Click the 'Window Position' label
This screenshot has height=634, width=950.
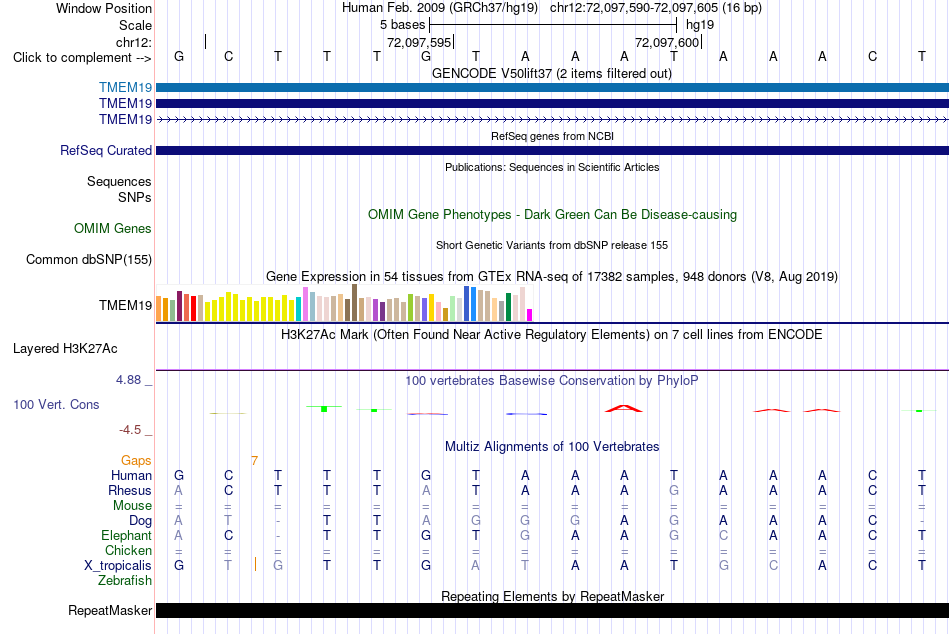pyautogui.click(x=104, y=8)
